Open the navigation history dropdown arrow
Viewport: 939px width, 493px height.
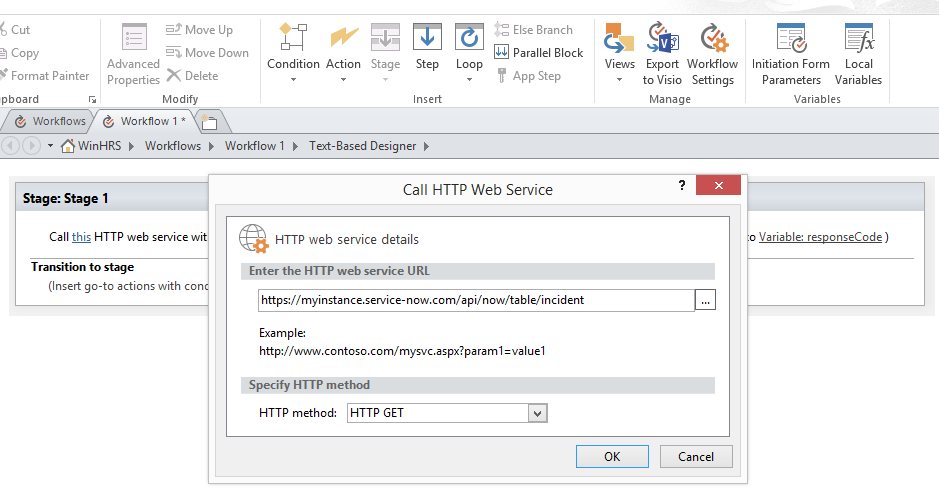(50, 146)
